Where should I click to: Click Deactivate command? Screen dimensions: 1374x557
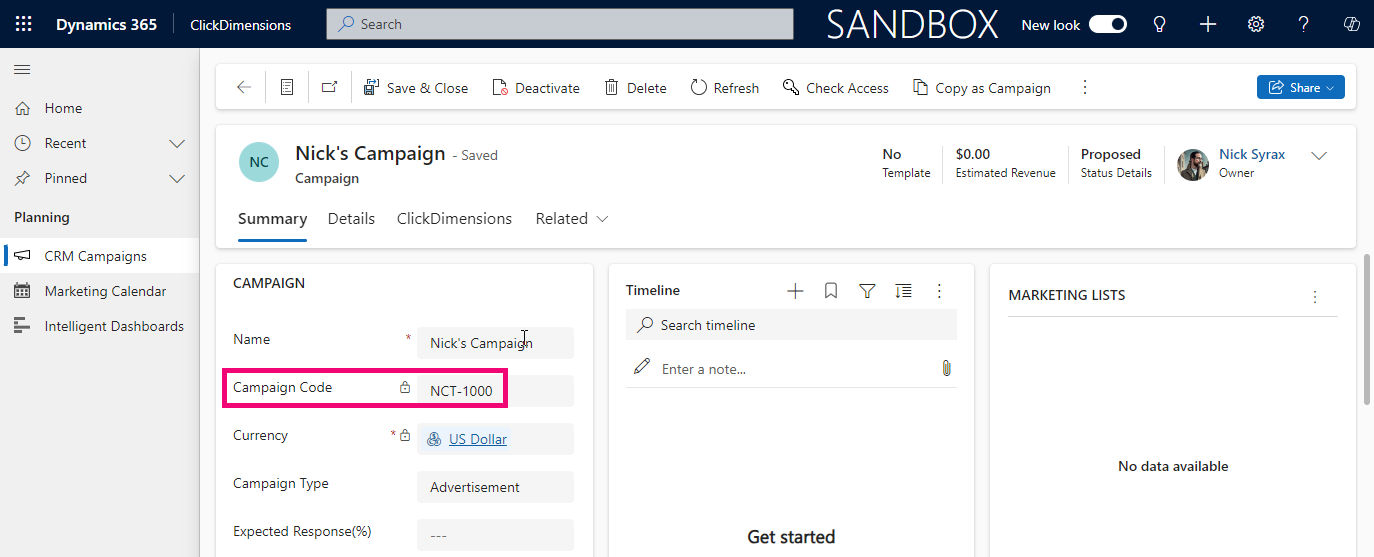[x=536, y=88]
